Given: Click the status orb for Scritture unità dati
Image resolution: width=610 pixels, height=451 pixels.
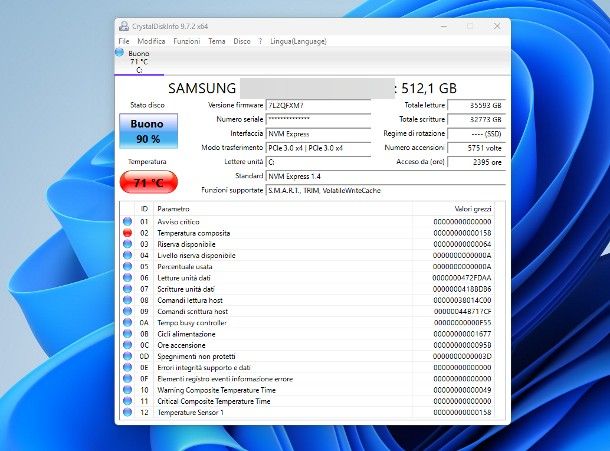Looking at the screenshot, I should (x=127, y=289).
